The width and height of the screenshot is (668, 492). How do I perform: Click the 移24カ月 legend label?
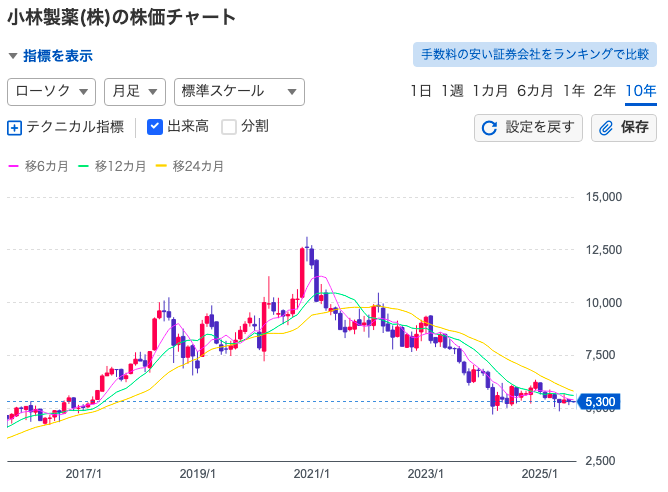(198, 166)
